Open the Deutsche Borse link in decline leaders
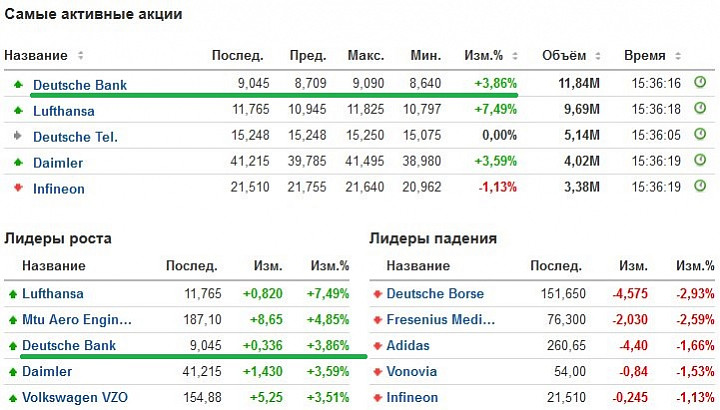 435,293
